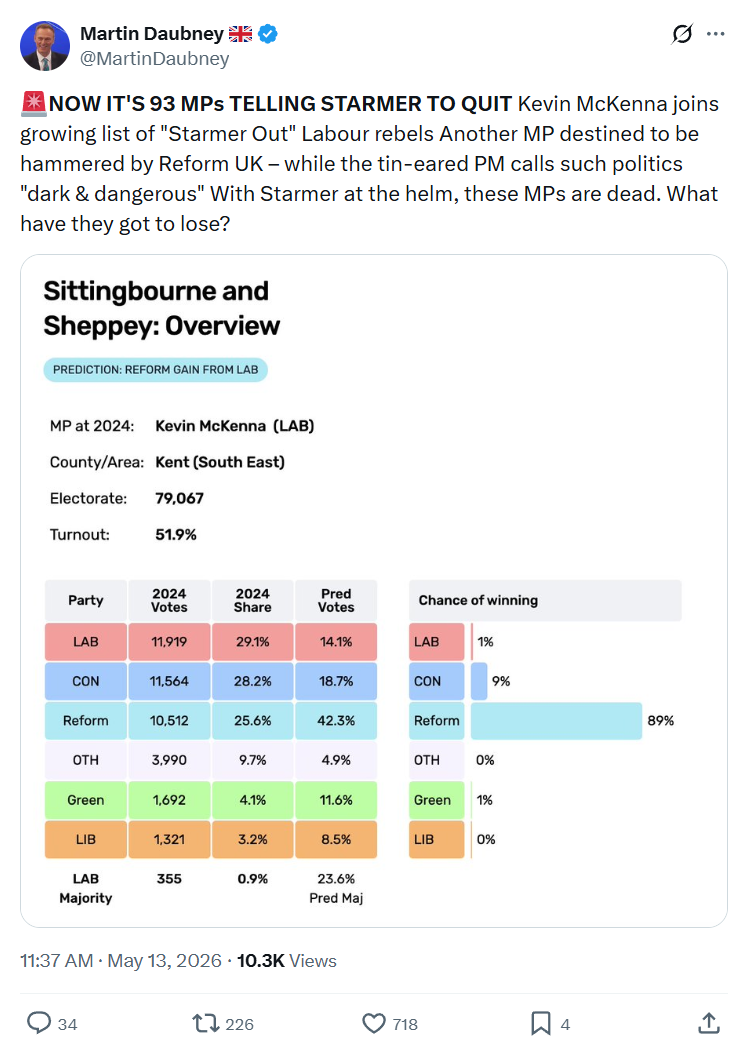
Task: Click the tweet timestamp 11:37 AM May 13, 2026
Action: pyautogui.click(x=121, y=961)
